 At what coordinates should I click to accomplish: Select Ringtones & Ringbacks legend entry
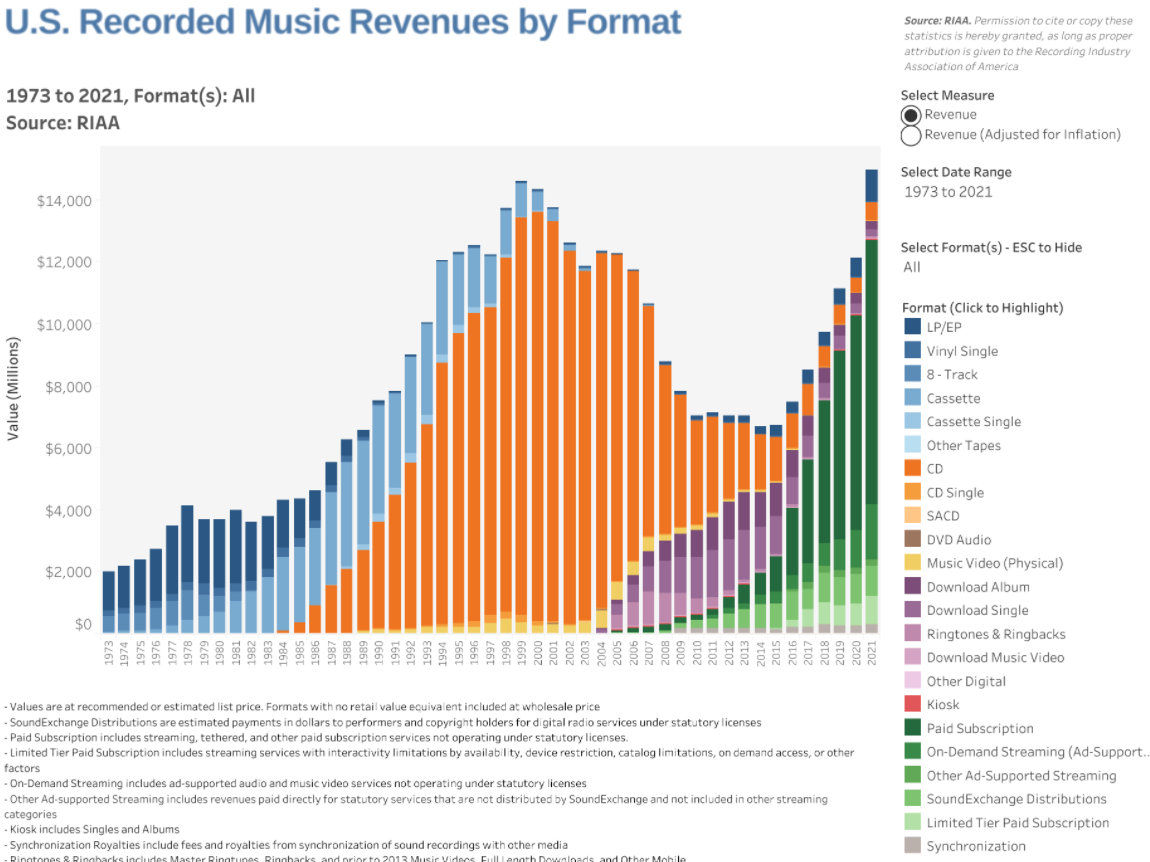pyautogui.click(x=995, y=634)
